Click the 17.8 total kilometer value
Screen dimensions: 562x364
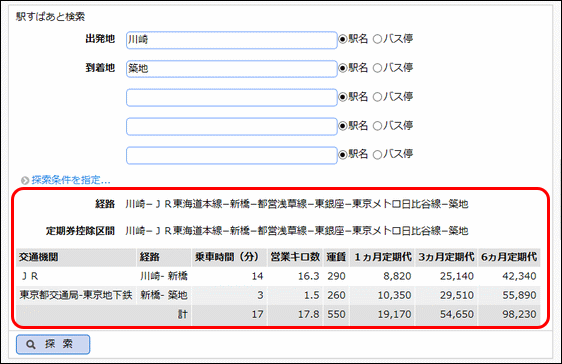[x=309, y=315]
